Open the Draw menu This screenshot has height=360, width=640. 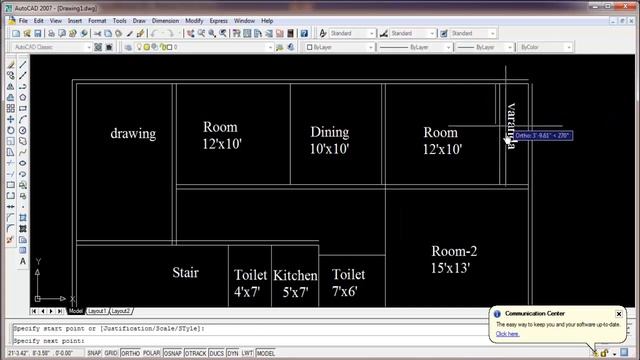pos(139,21)
